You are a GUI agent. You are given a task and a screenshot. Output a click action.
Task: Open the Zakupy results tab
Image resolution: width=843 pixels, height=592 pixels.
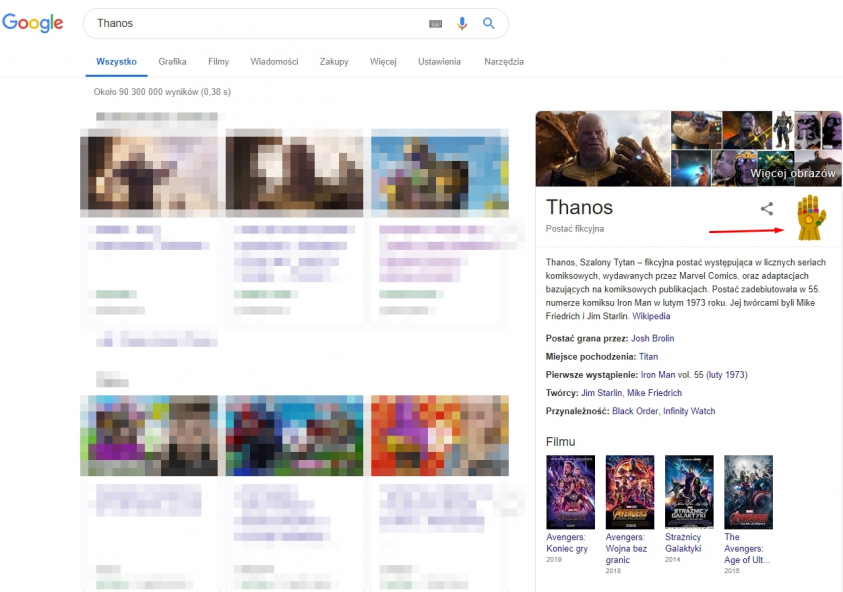coord(333,61)
